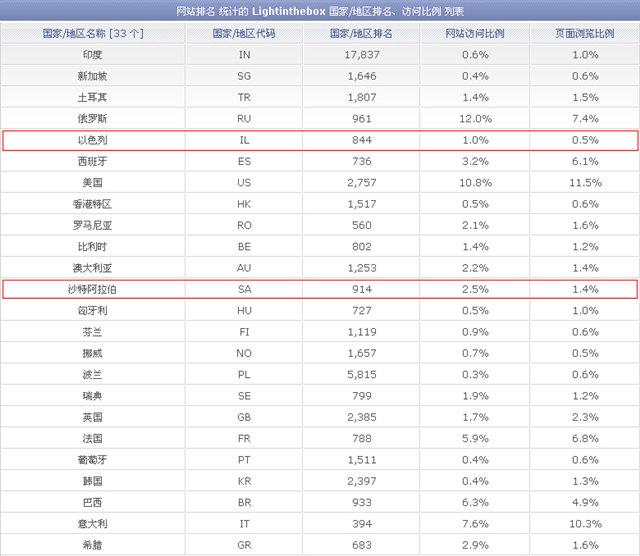Select the 沙特阿拉伯 country cell
Viewport: 640px width, 556px height.
[92, 289]
